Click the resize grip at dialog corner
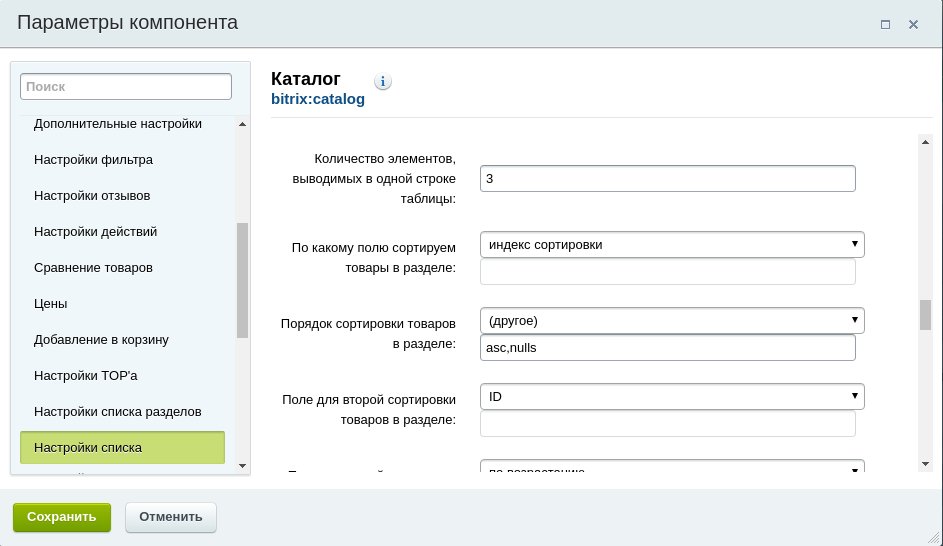The height and width of the screenshot is (546, 943). [x=934, y=538]
